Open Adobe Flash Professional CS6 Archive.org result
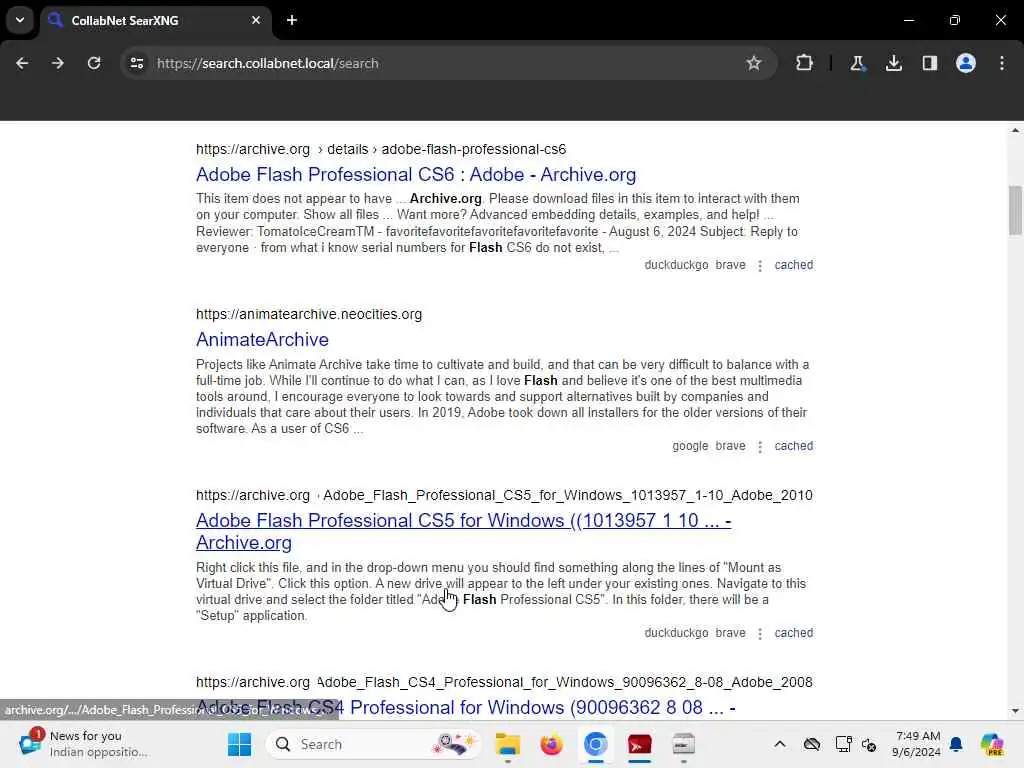The image size is (1024, 768). tap(415, 174)
